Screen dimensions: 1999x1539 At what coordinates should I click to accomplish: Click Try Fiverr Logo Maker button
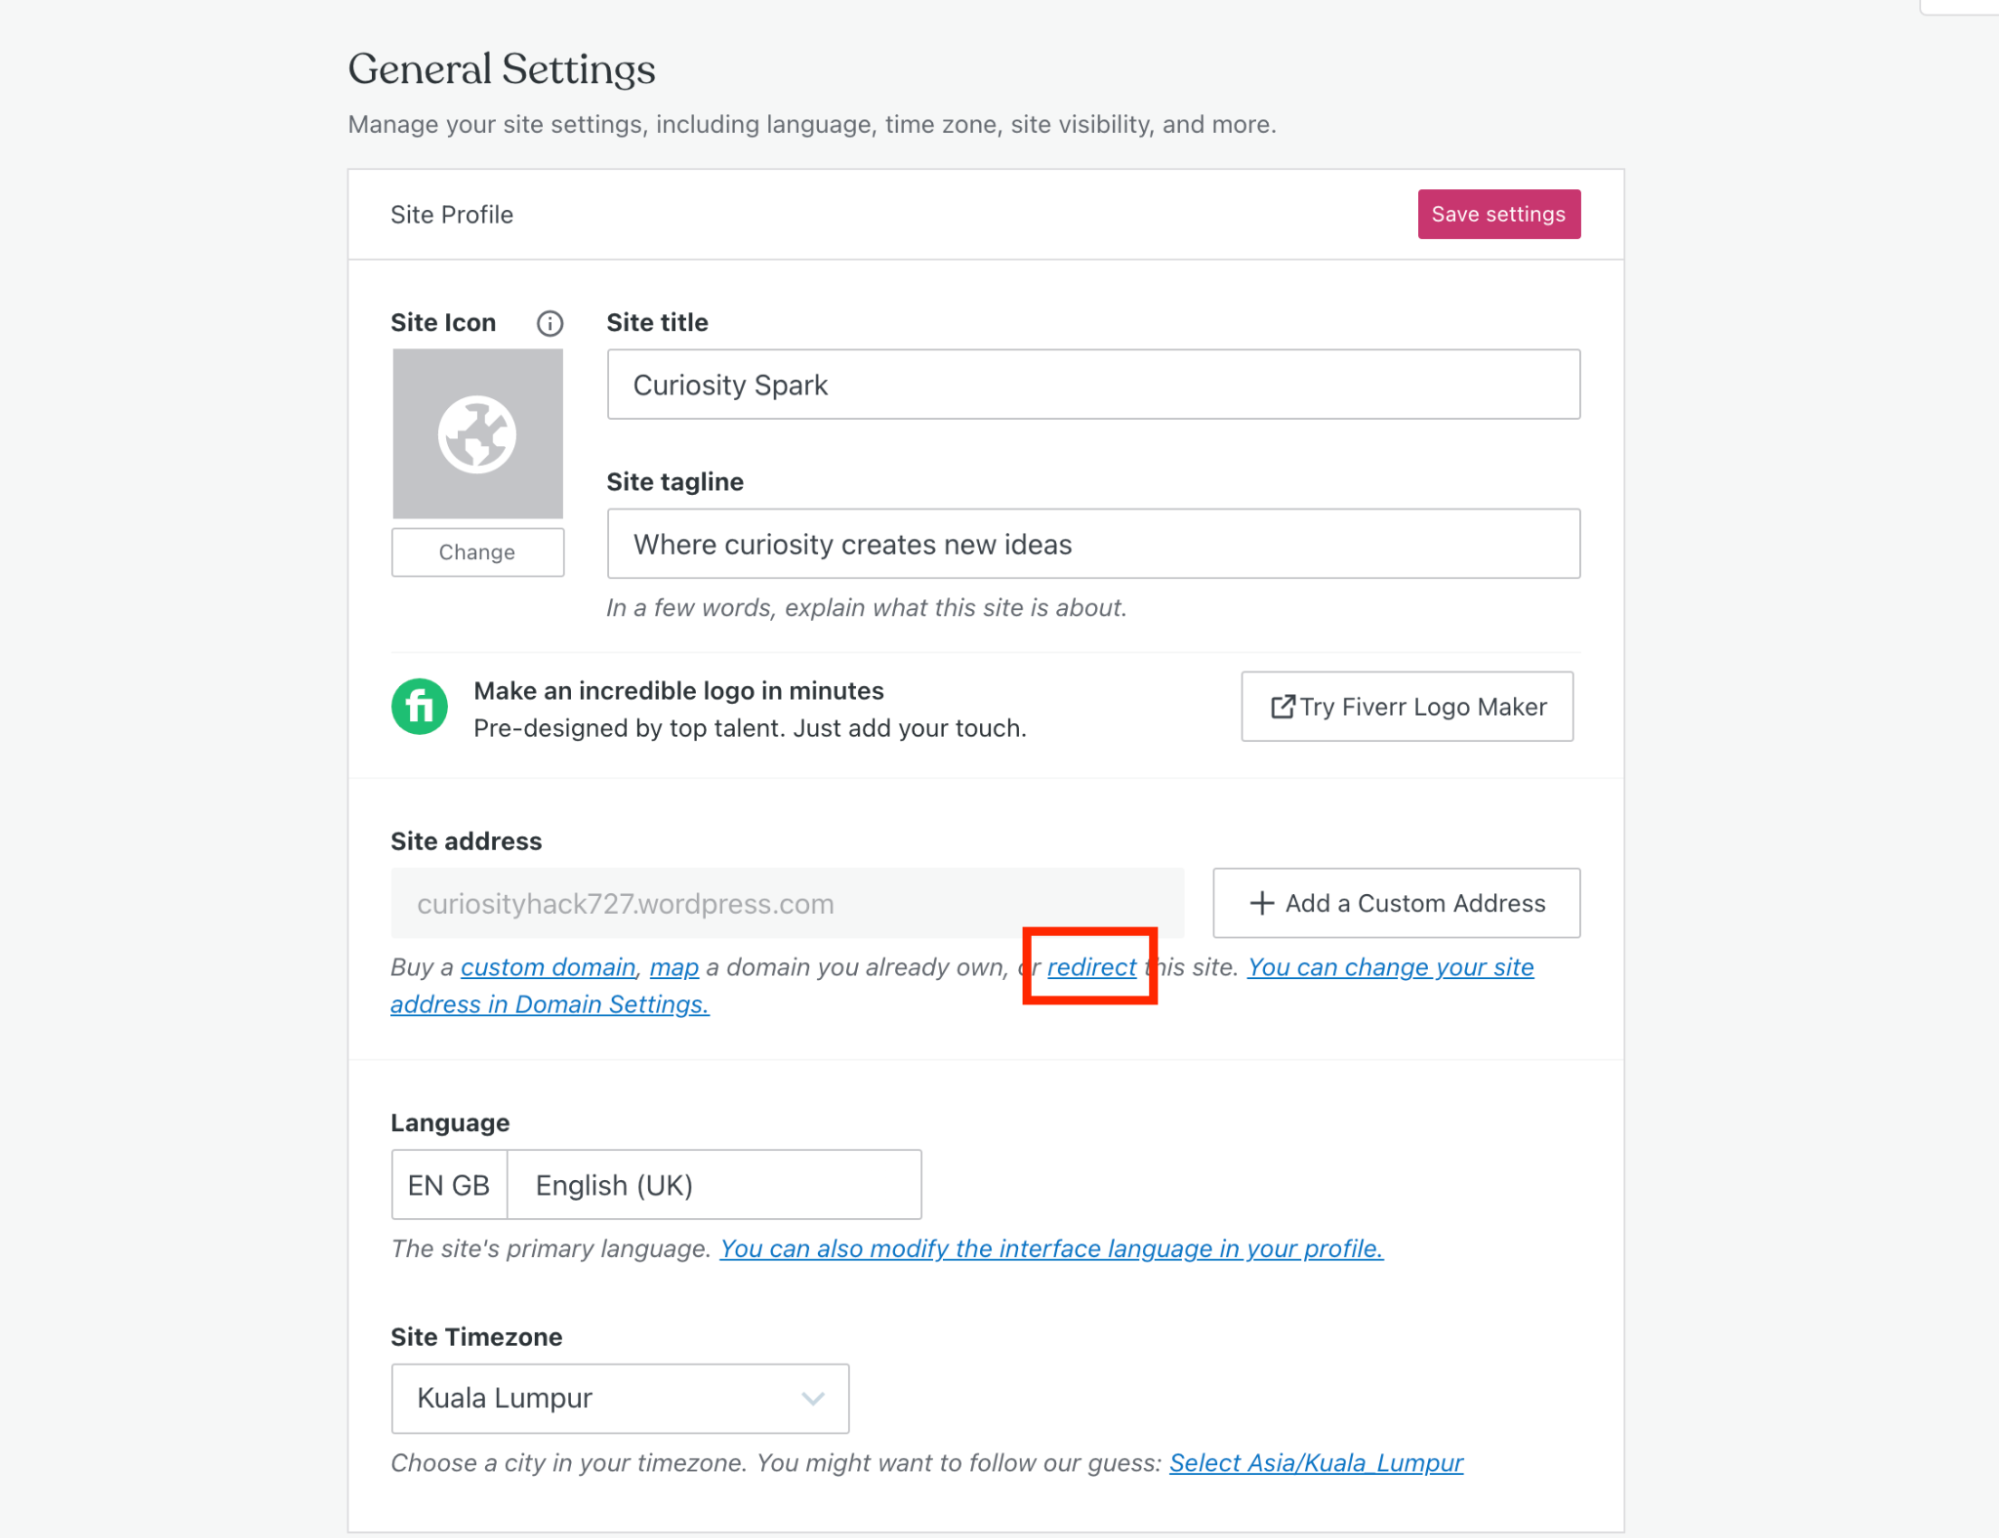pyautogui.click(x=1406, y=707)
